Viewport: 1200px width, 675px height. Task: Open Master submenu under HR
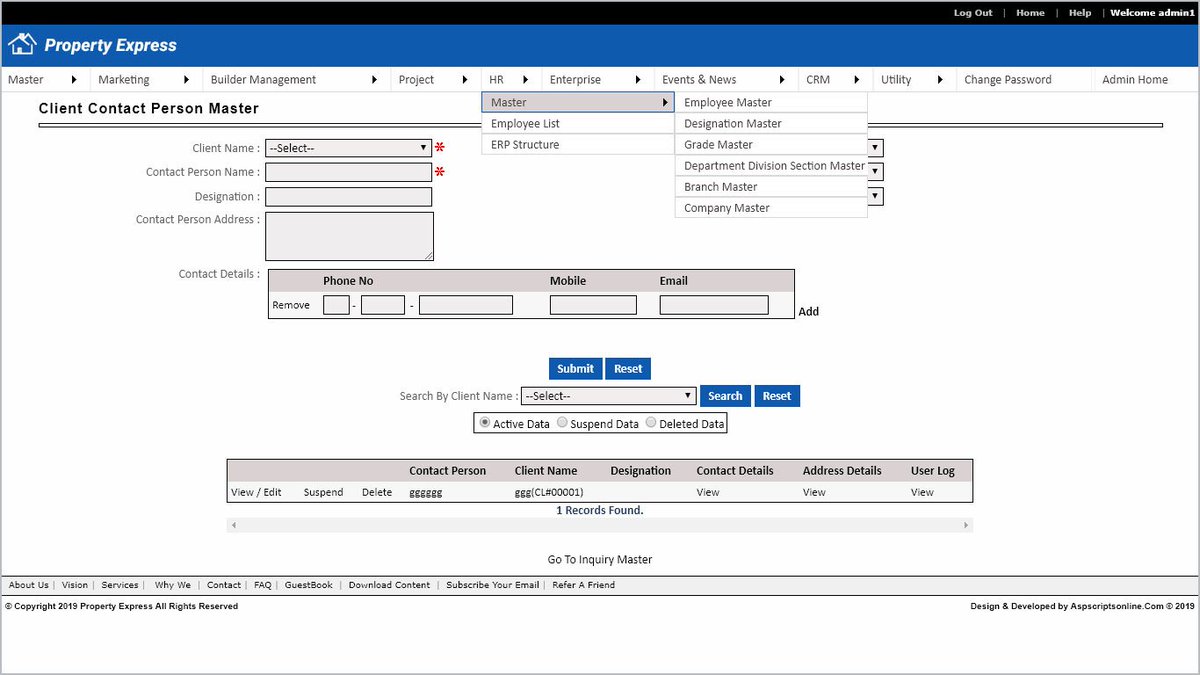(x=578, y=102)
